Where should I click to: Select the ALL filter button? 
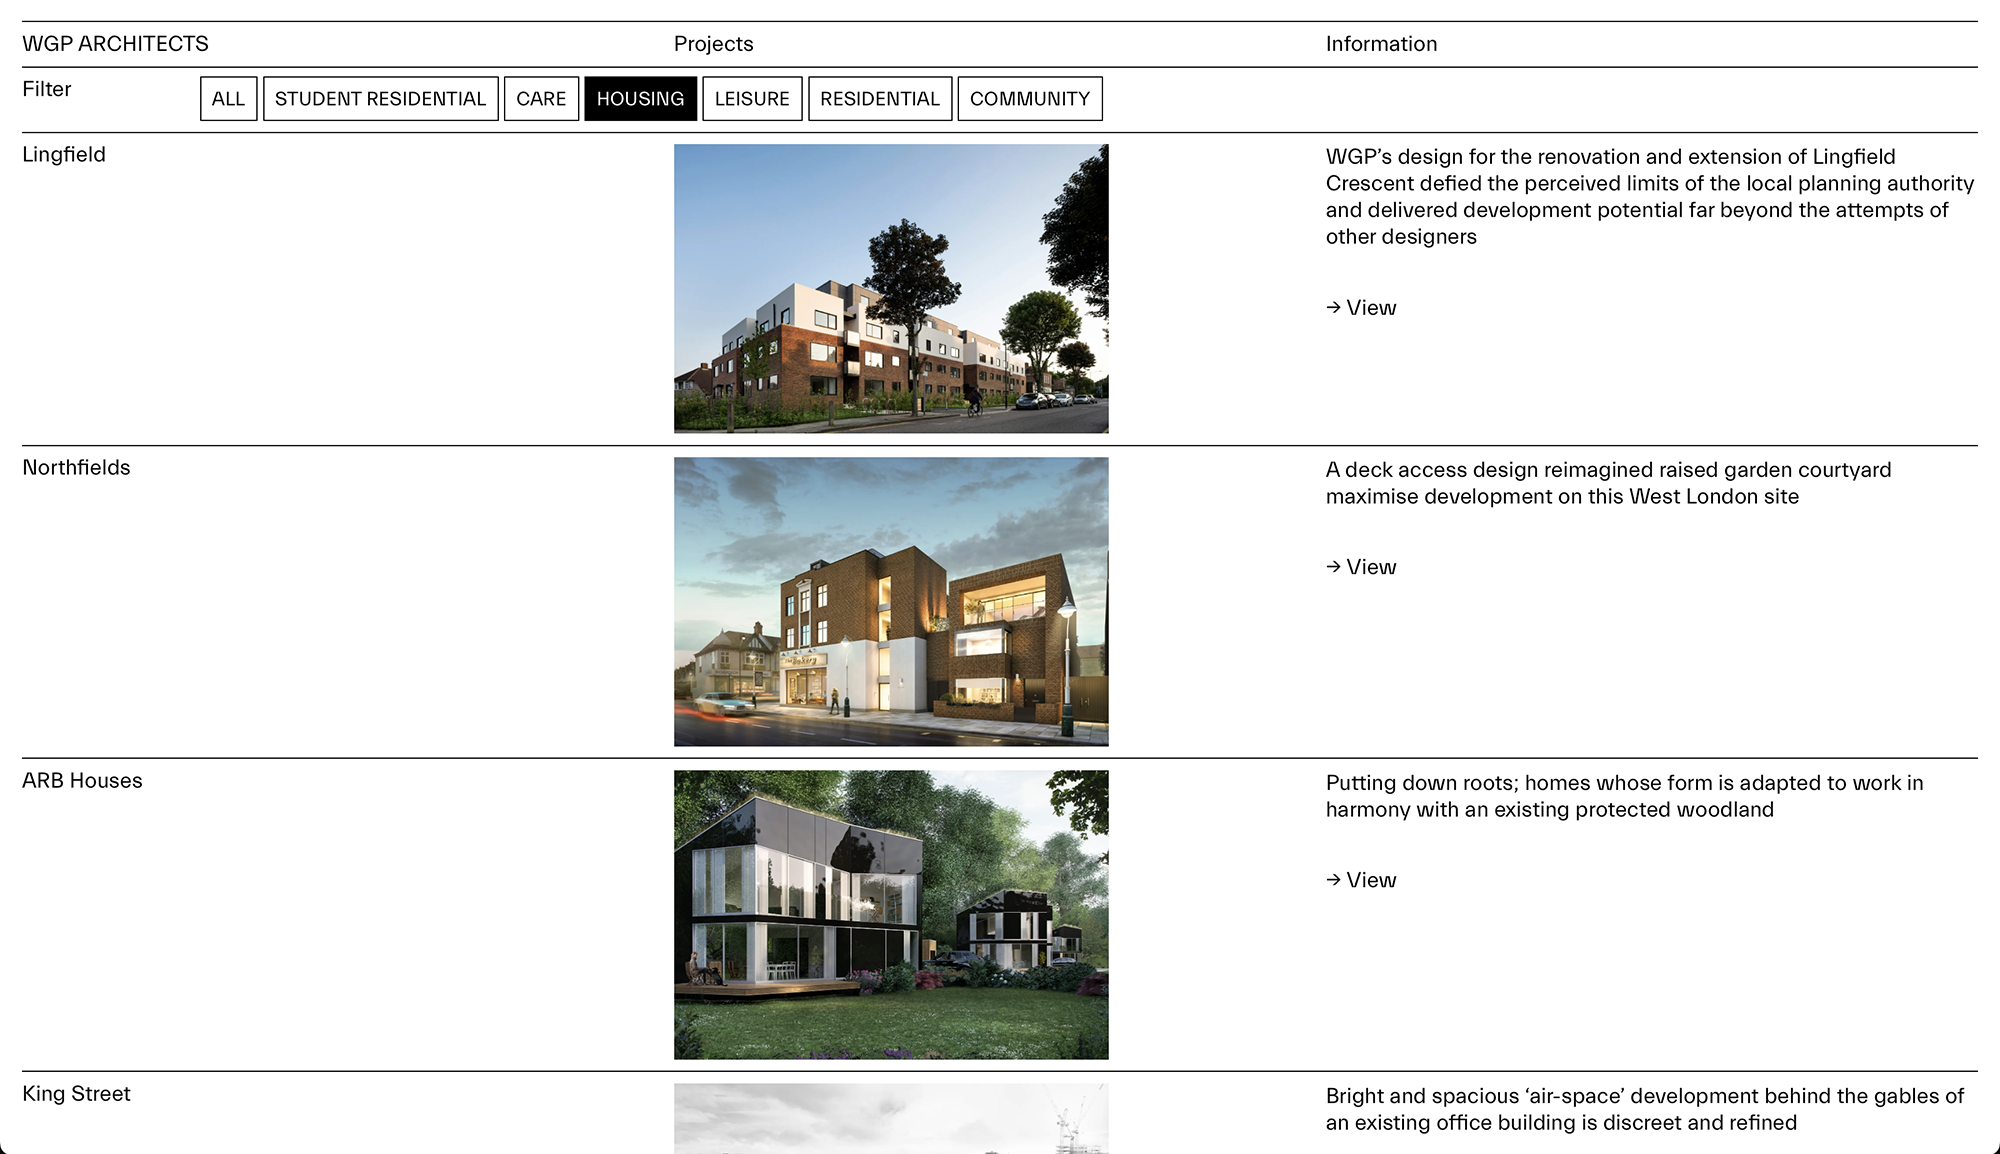coord(228,99)
